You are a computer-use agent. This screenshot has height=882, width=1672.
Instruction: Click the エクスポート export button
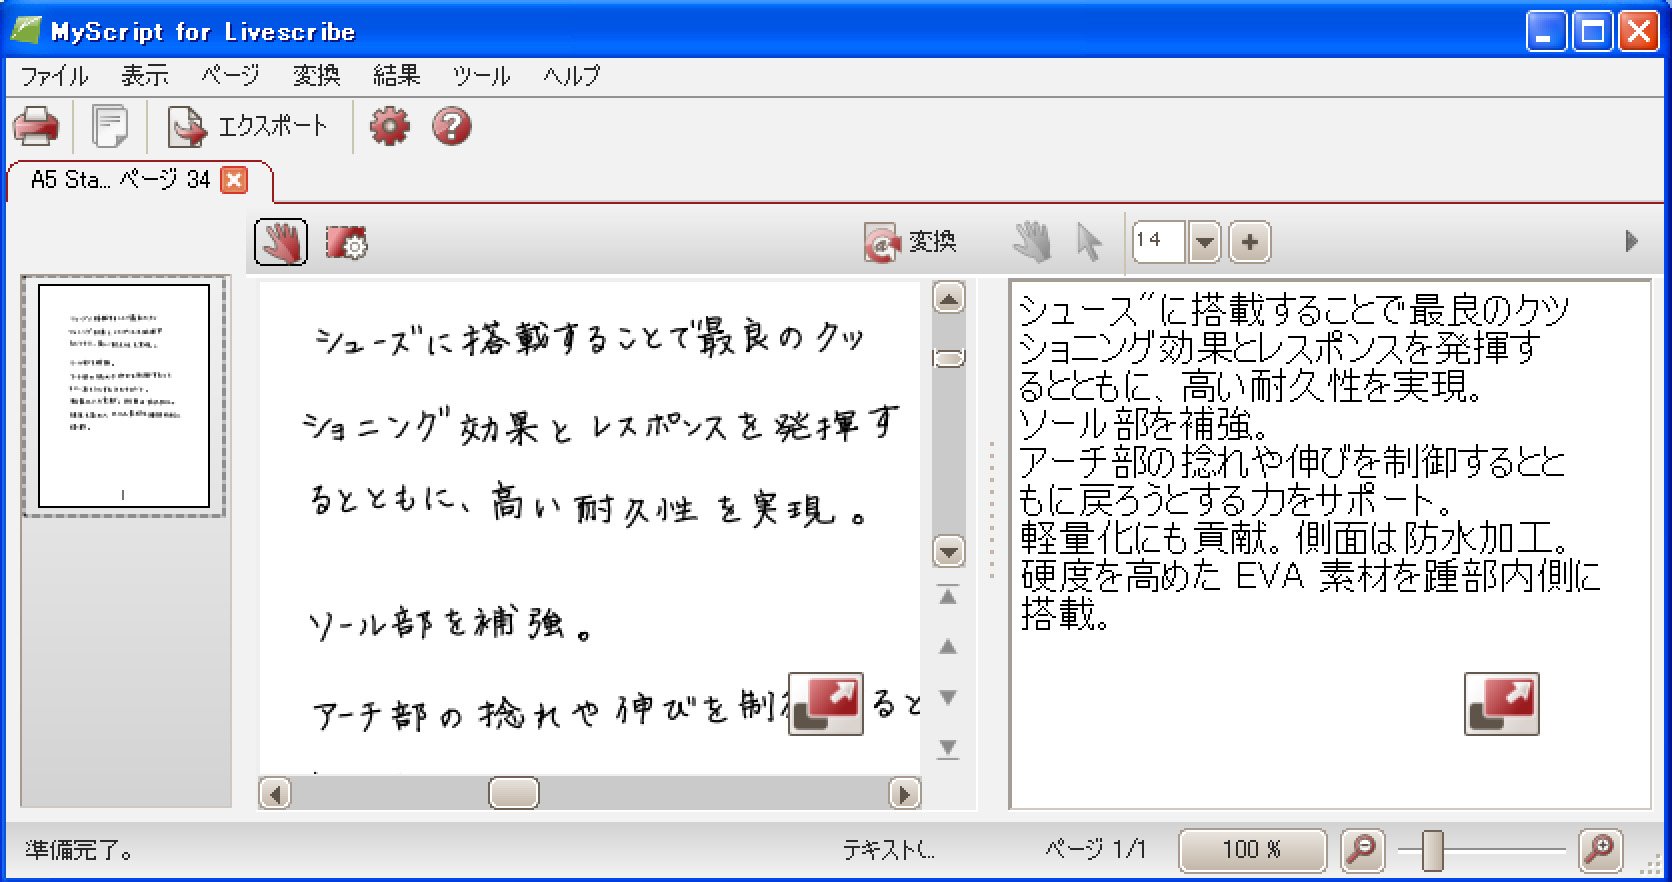pos(248,127)
